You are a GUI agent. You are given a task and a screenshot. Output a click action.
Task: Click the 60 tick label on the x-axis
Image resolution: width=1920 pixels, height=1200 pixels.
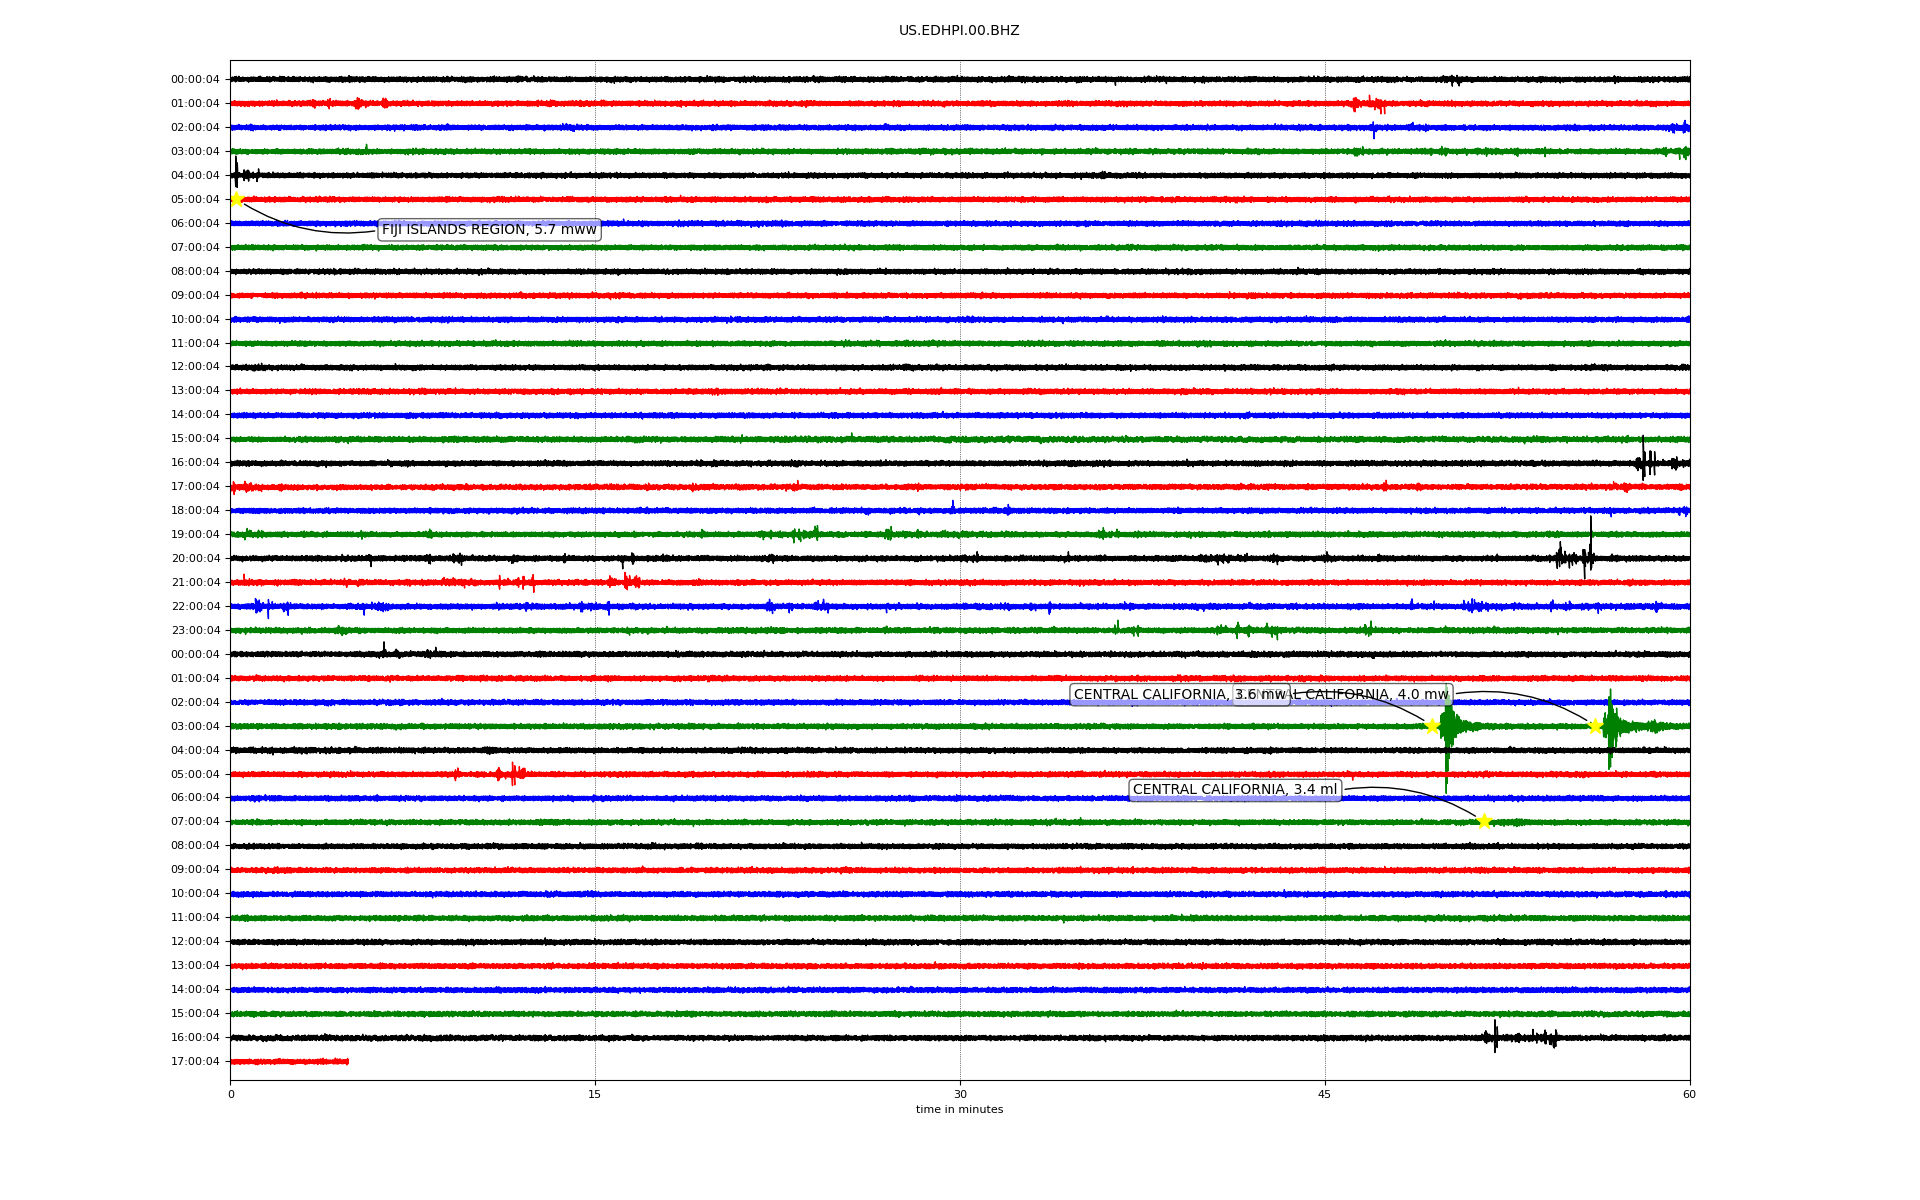coord(1689,1094)
